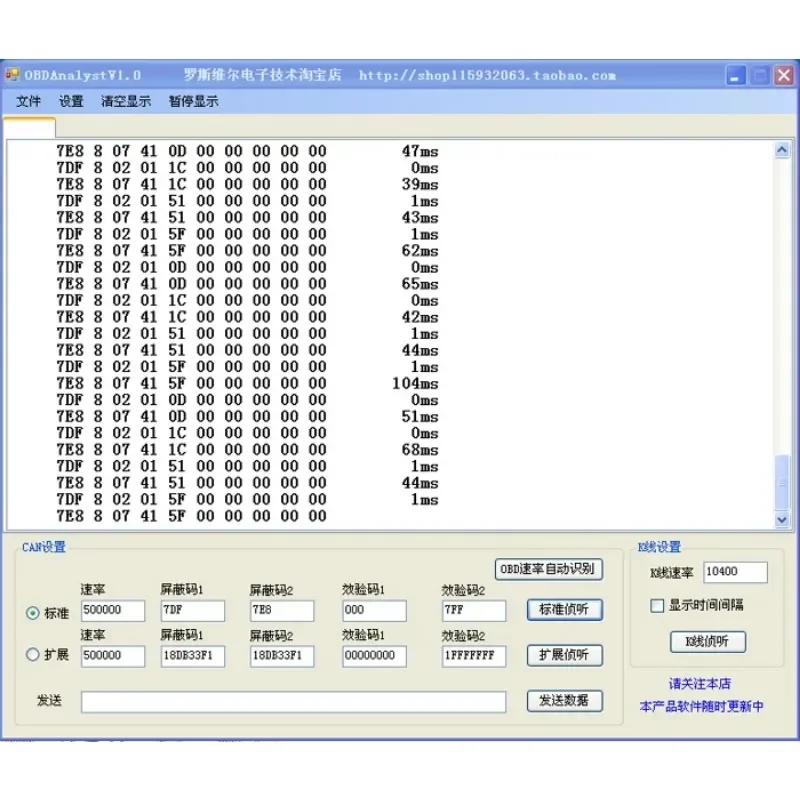Click the standard 屏蔽码1 field 7DF

(x=193, y=610)
